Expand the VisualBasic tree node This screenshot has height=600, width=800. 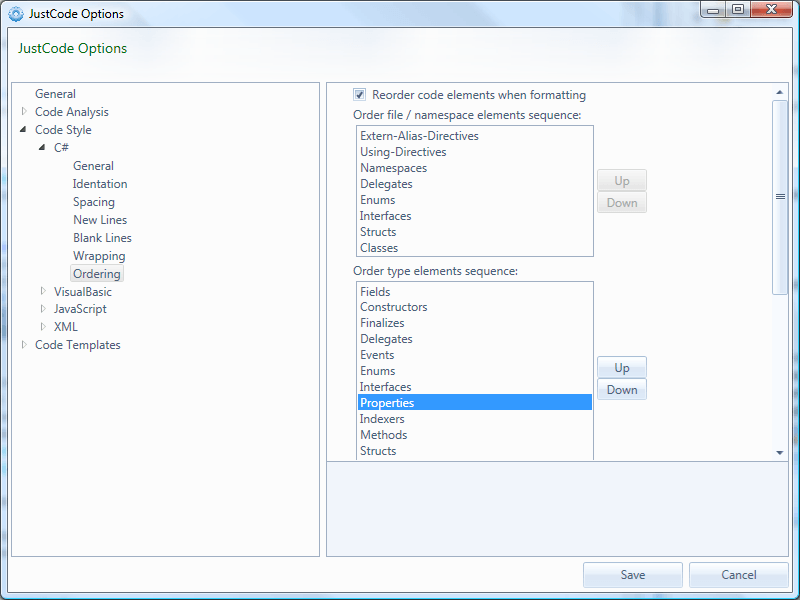coord(43,291)
